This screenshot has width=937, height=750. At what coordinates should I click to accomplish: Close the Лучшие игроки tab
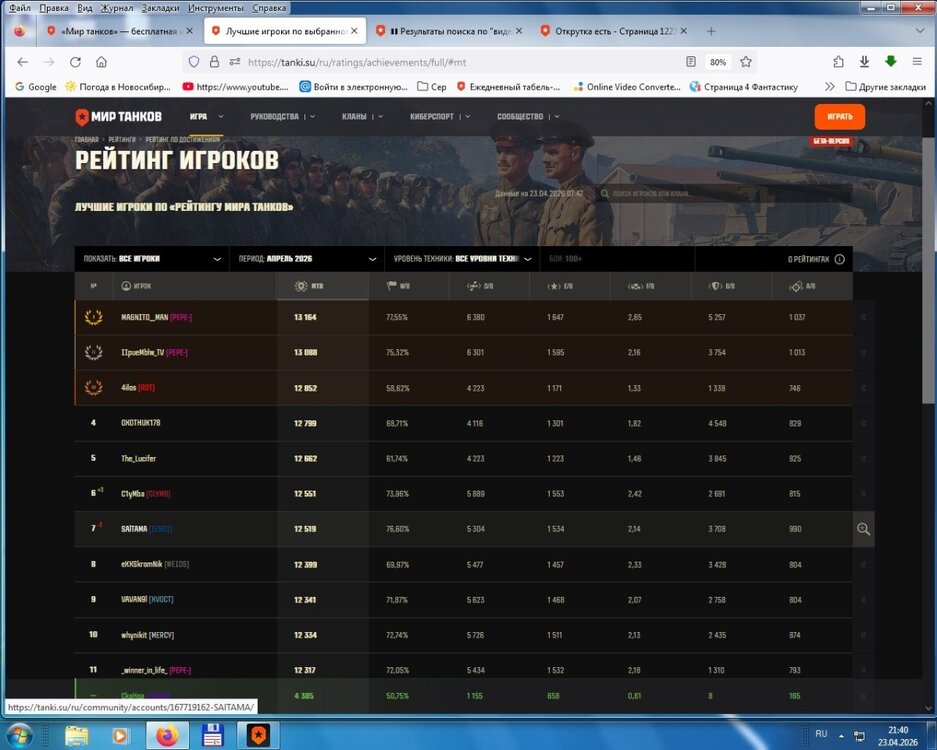pyautogui.click(x=354, y=30)
